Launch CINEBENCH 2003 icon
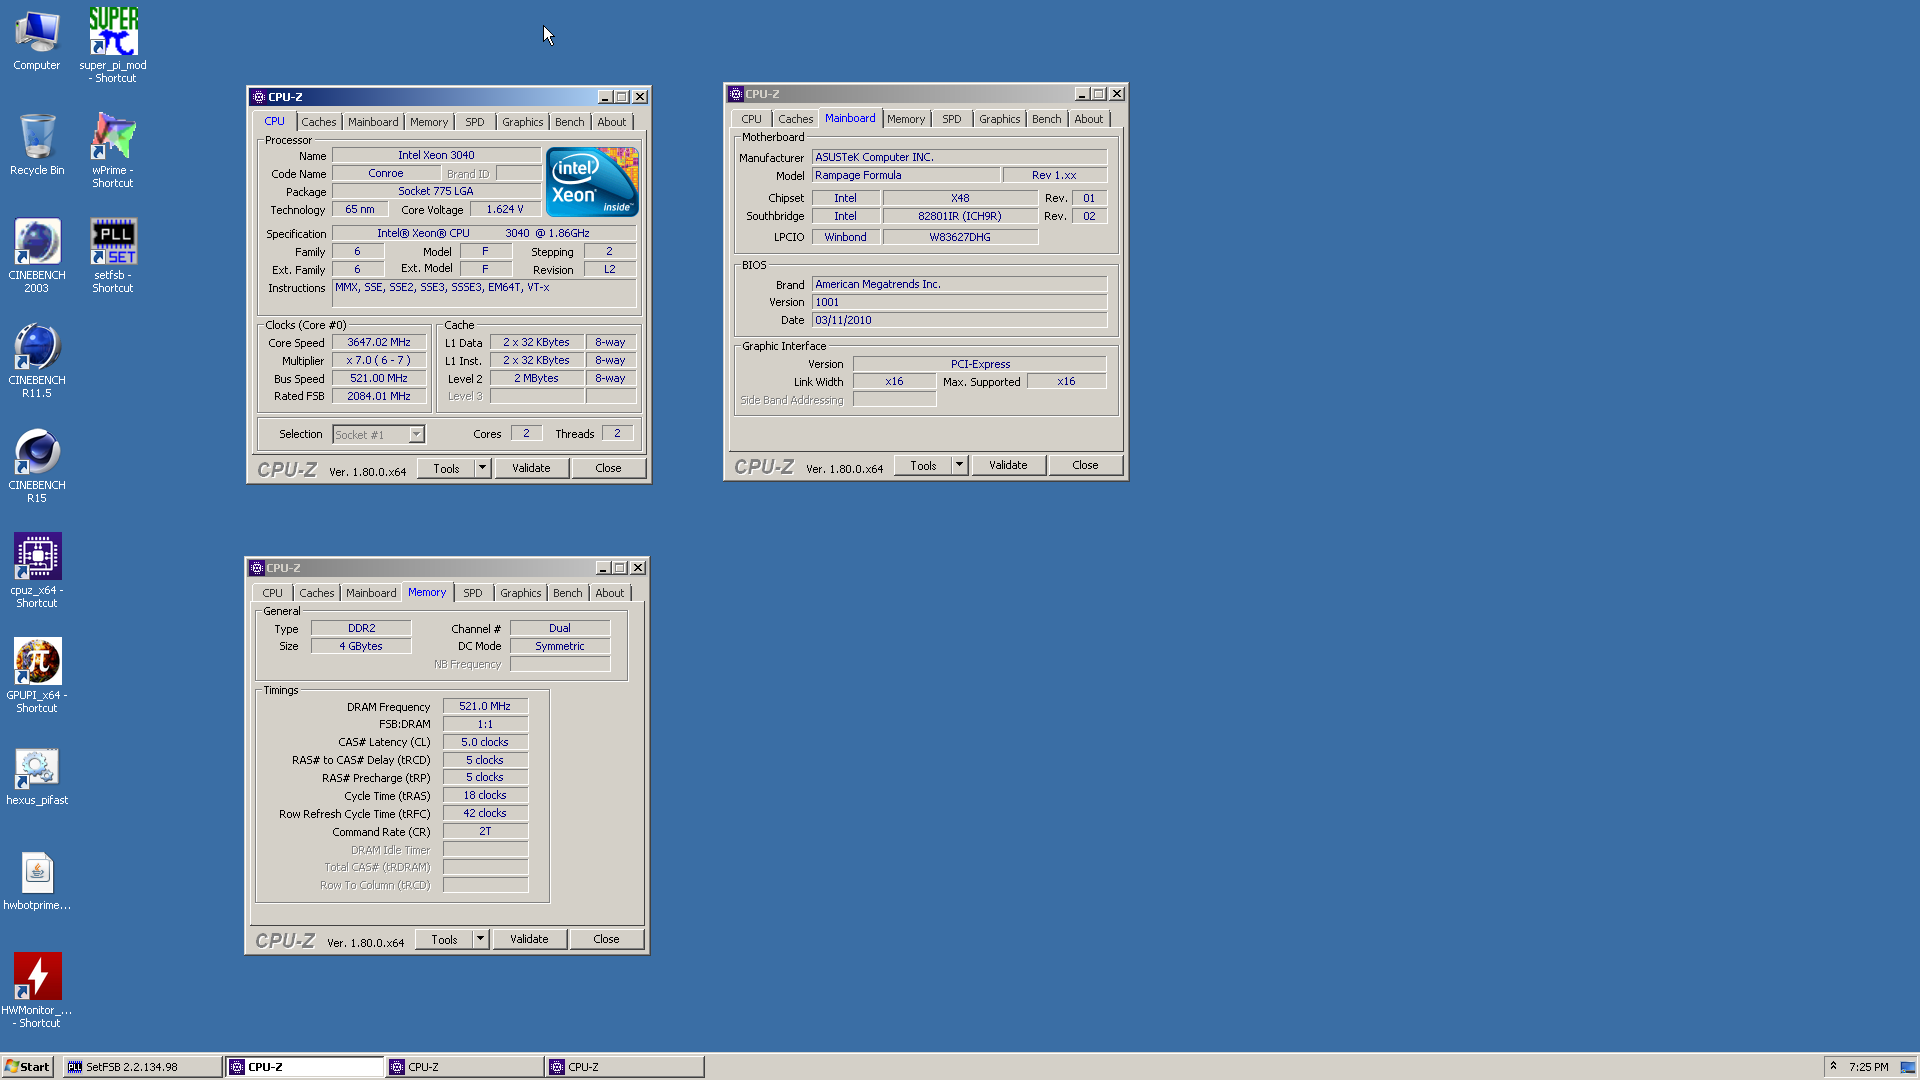Screen dimensions: 1920x1080 37,256
